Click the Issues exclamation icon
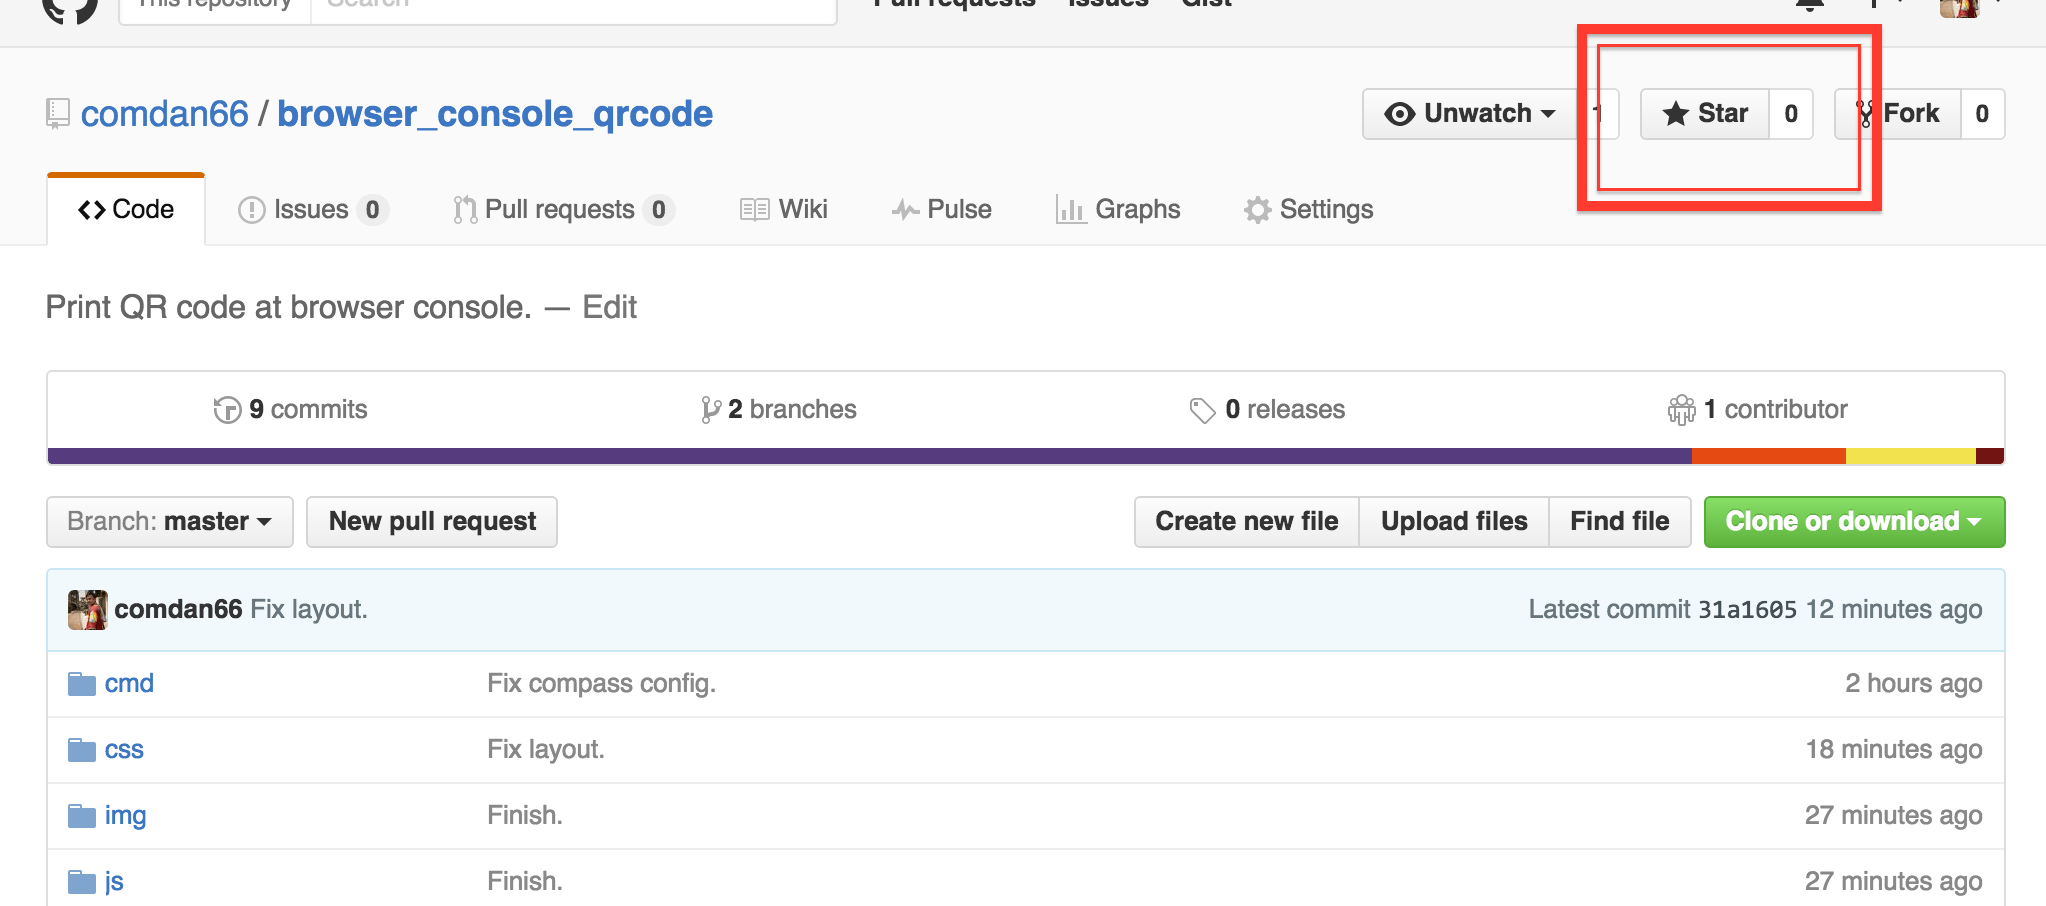This screenshot has width=2046, height=906. [251, 210]
